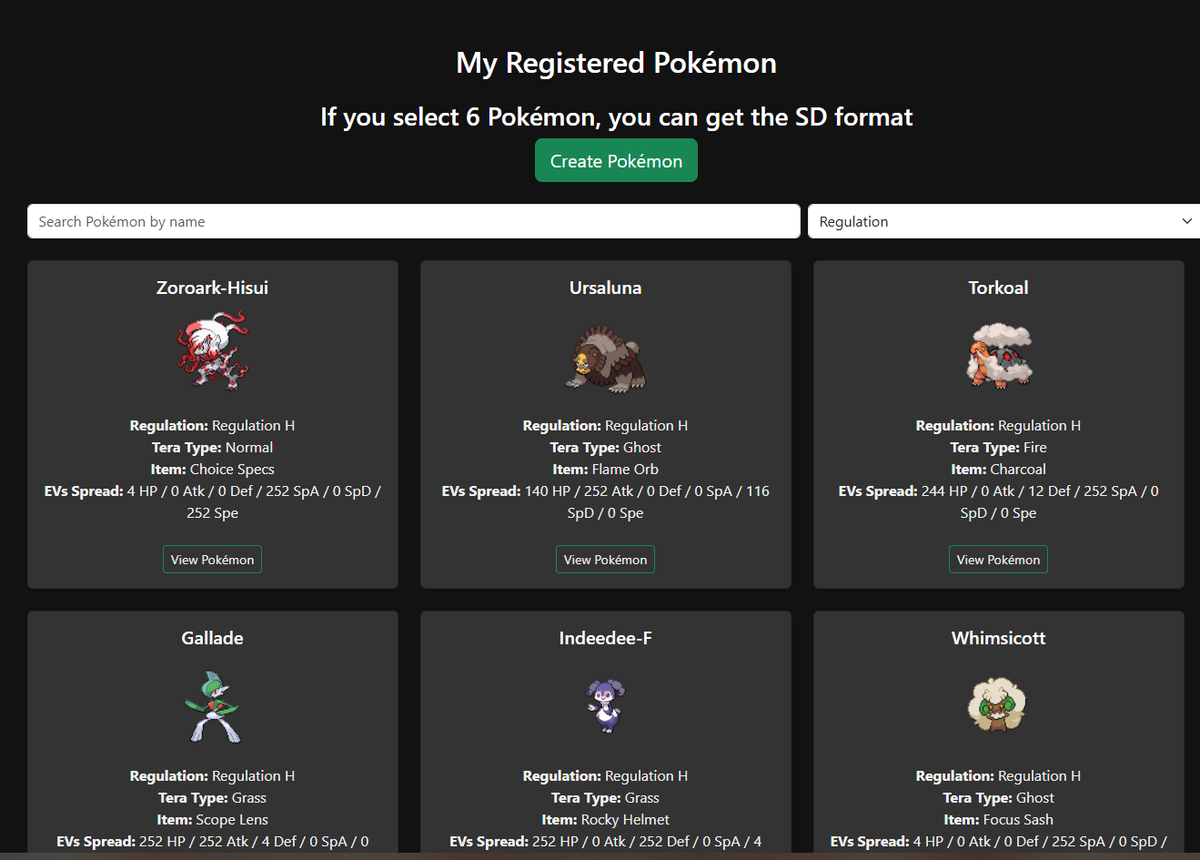The height and width of the screenshot is (860, 1200).
Task: Select the Torkoal sprite image
Action: tap(998, 354)
